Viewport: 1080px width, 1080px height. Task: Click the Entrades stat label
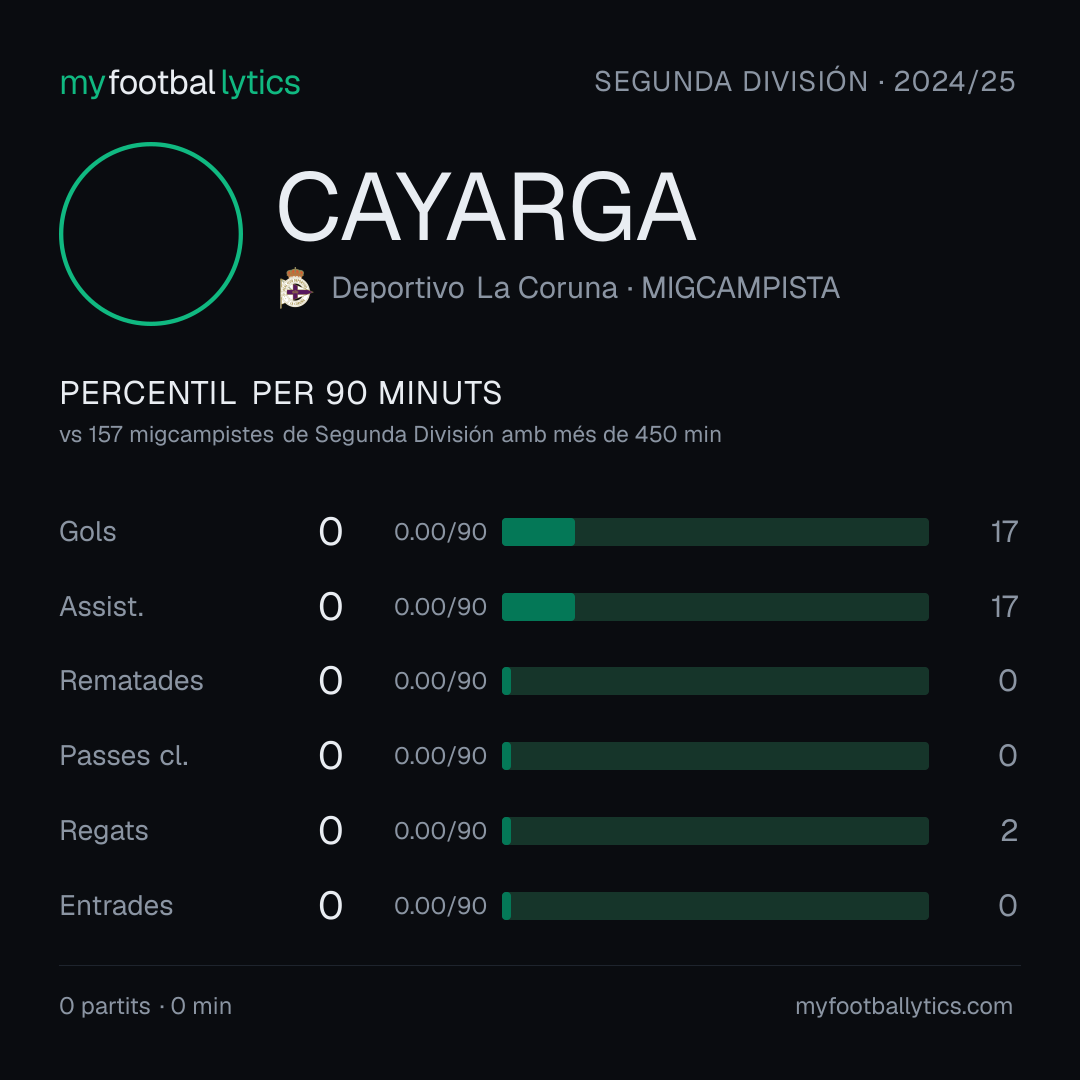[x=116, y=906]
